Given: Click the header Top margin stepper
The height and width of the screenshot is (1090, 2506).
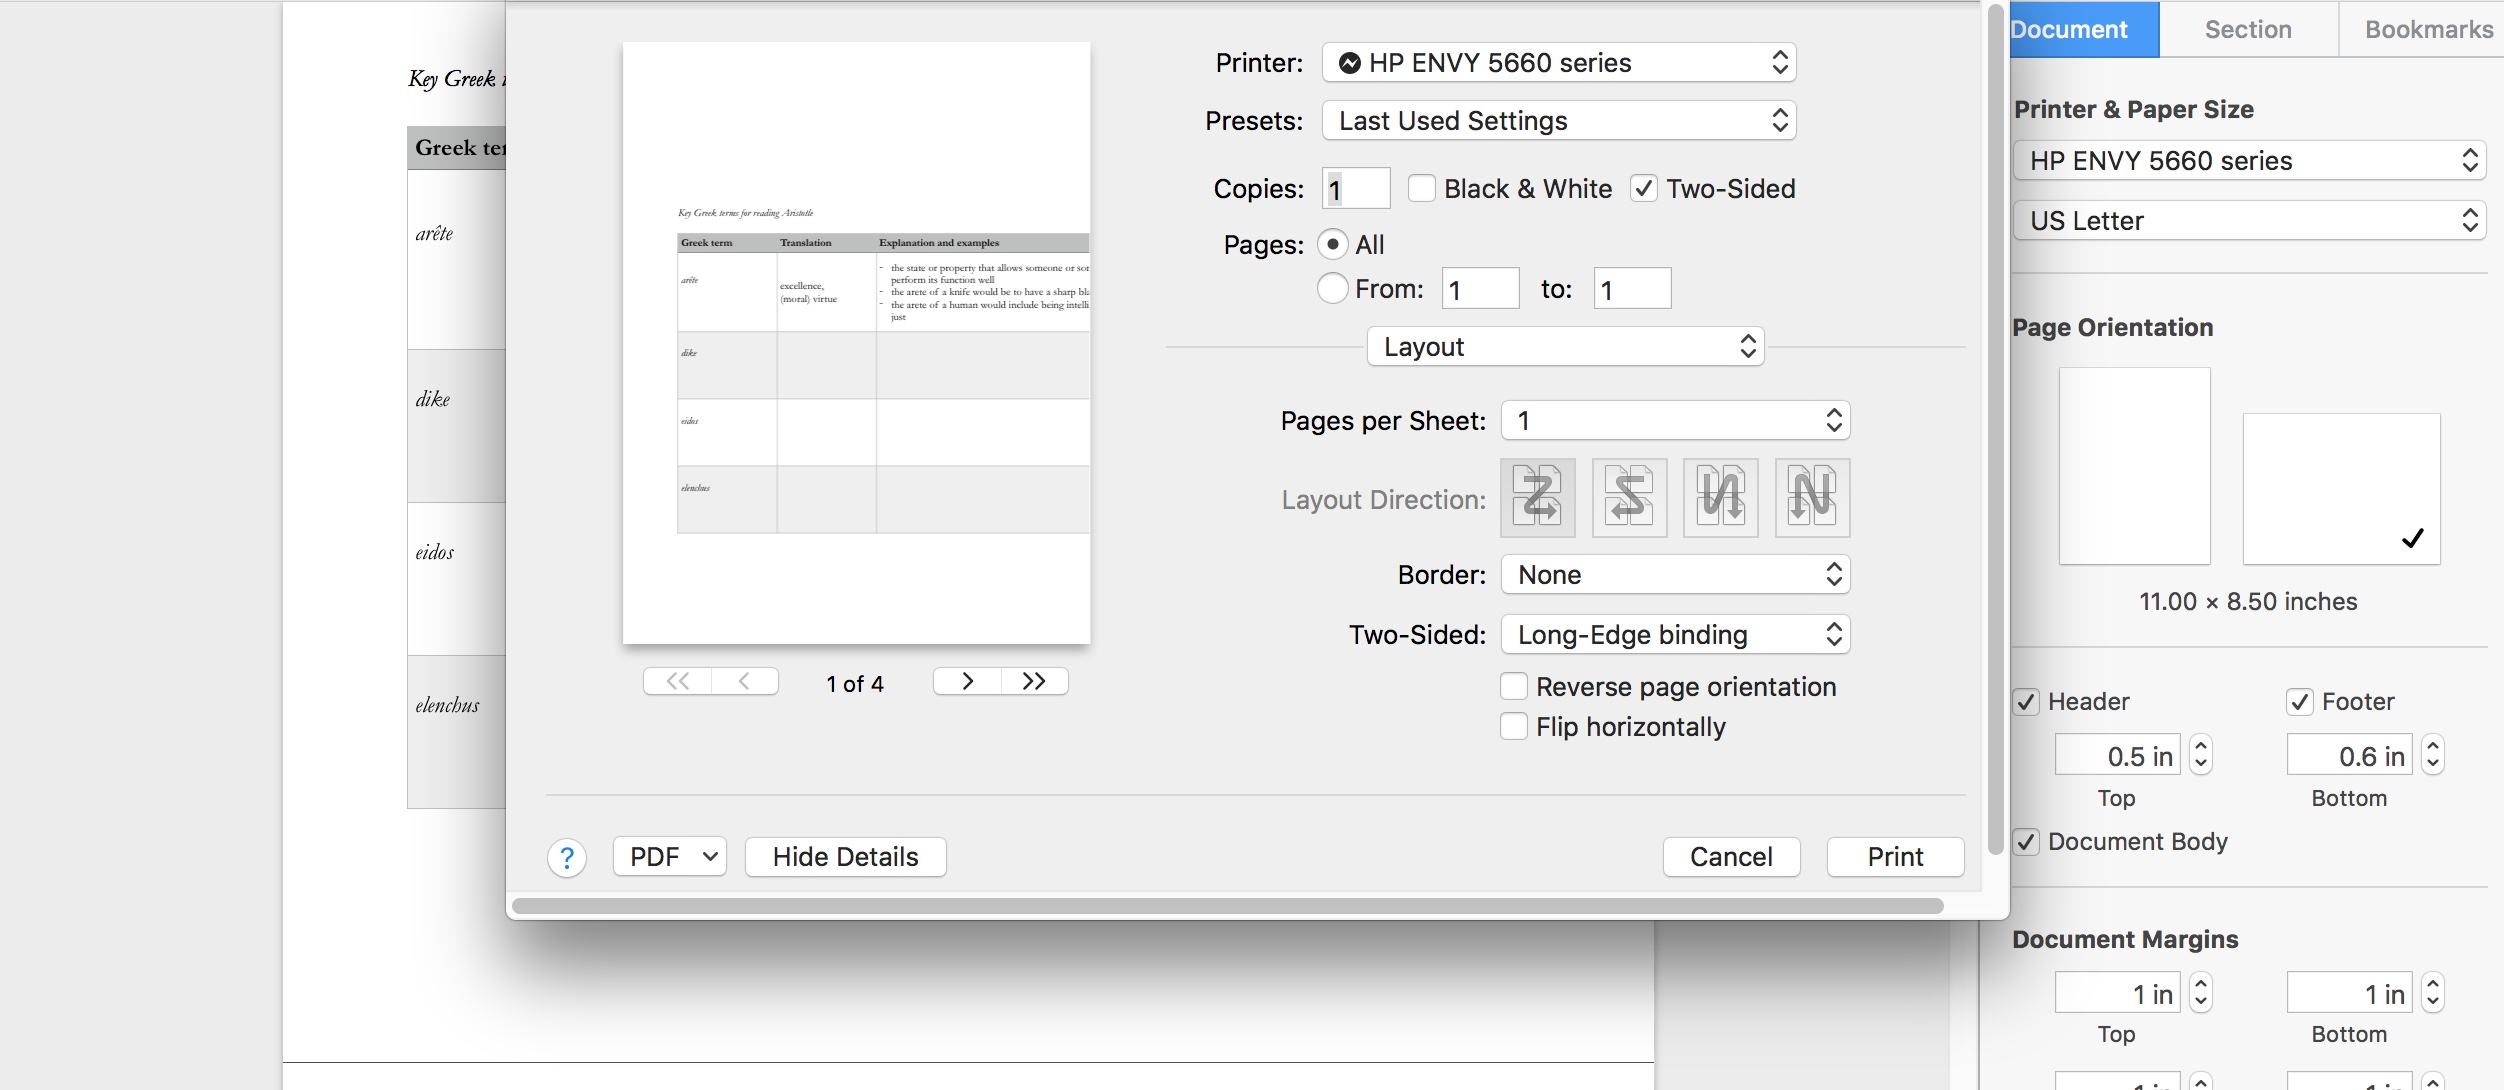Looking at the screenshot, I should point(2201,755).
